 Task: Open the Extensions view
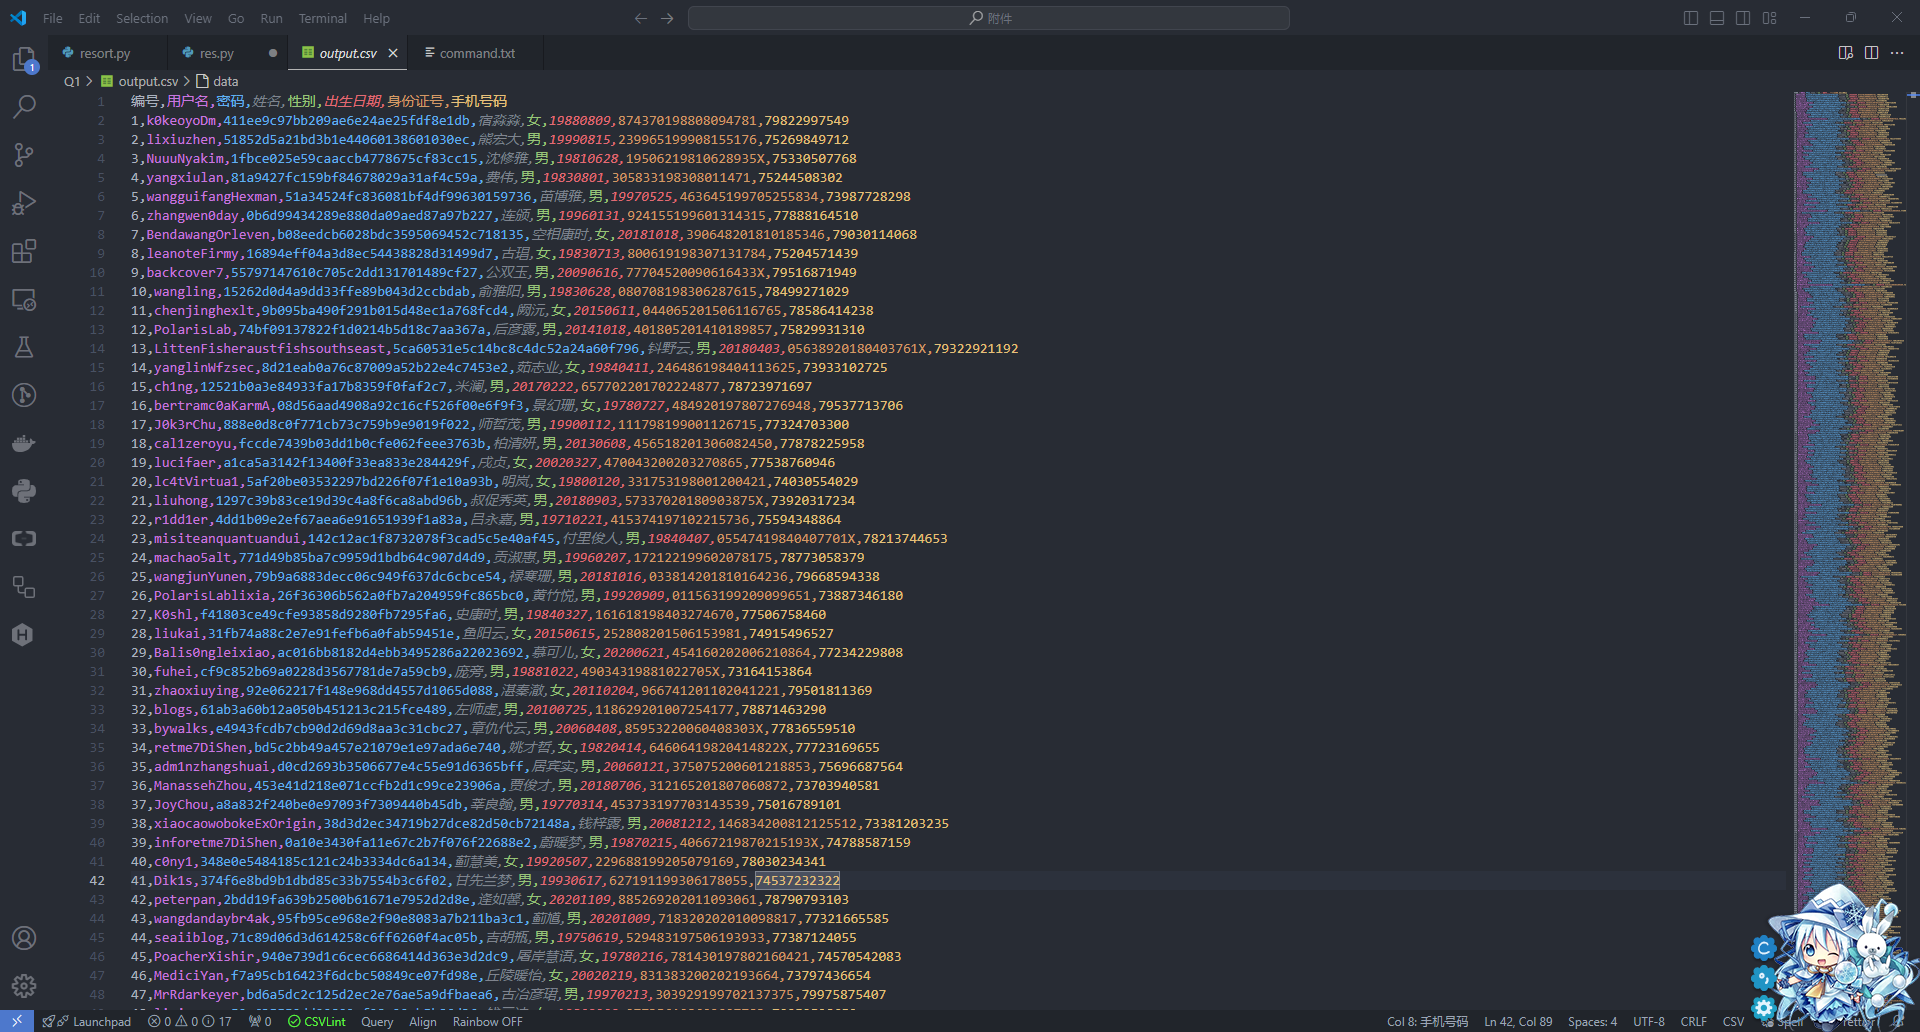(x=24, y=251)
